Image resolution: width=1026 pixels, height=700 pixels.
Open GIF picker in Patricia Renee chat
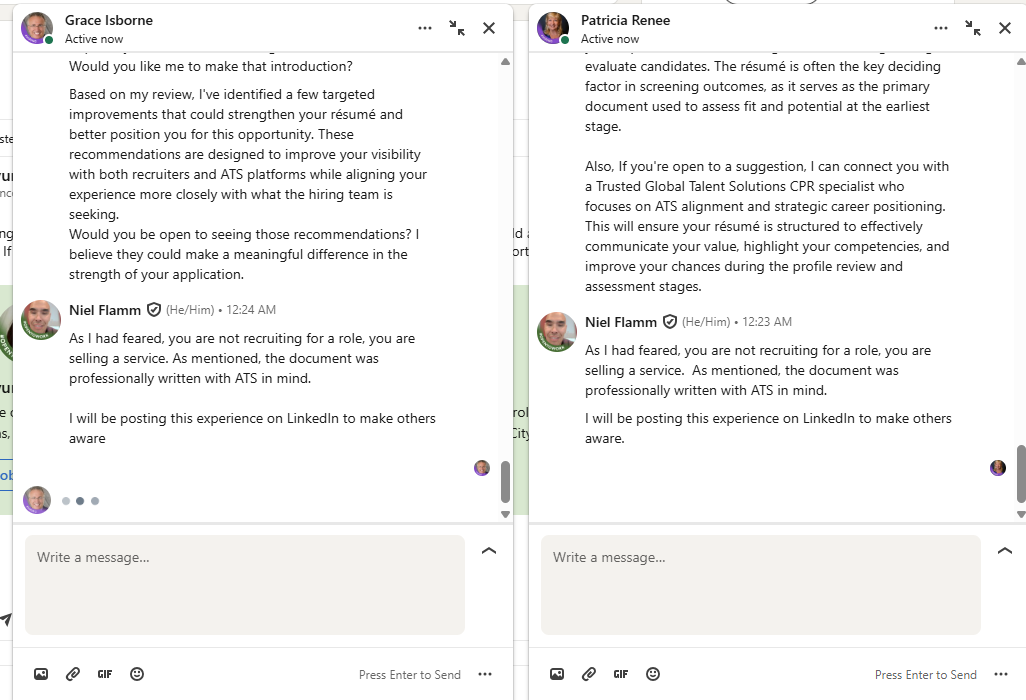[x=621, y=674]
